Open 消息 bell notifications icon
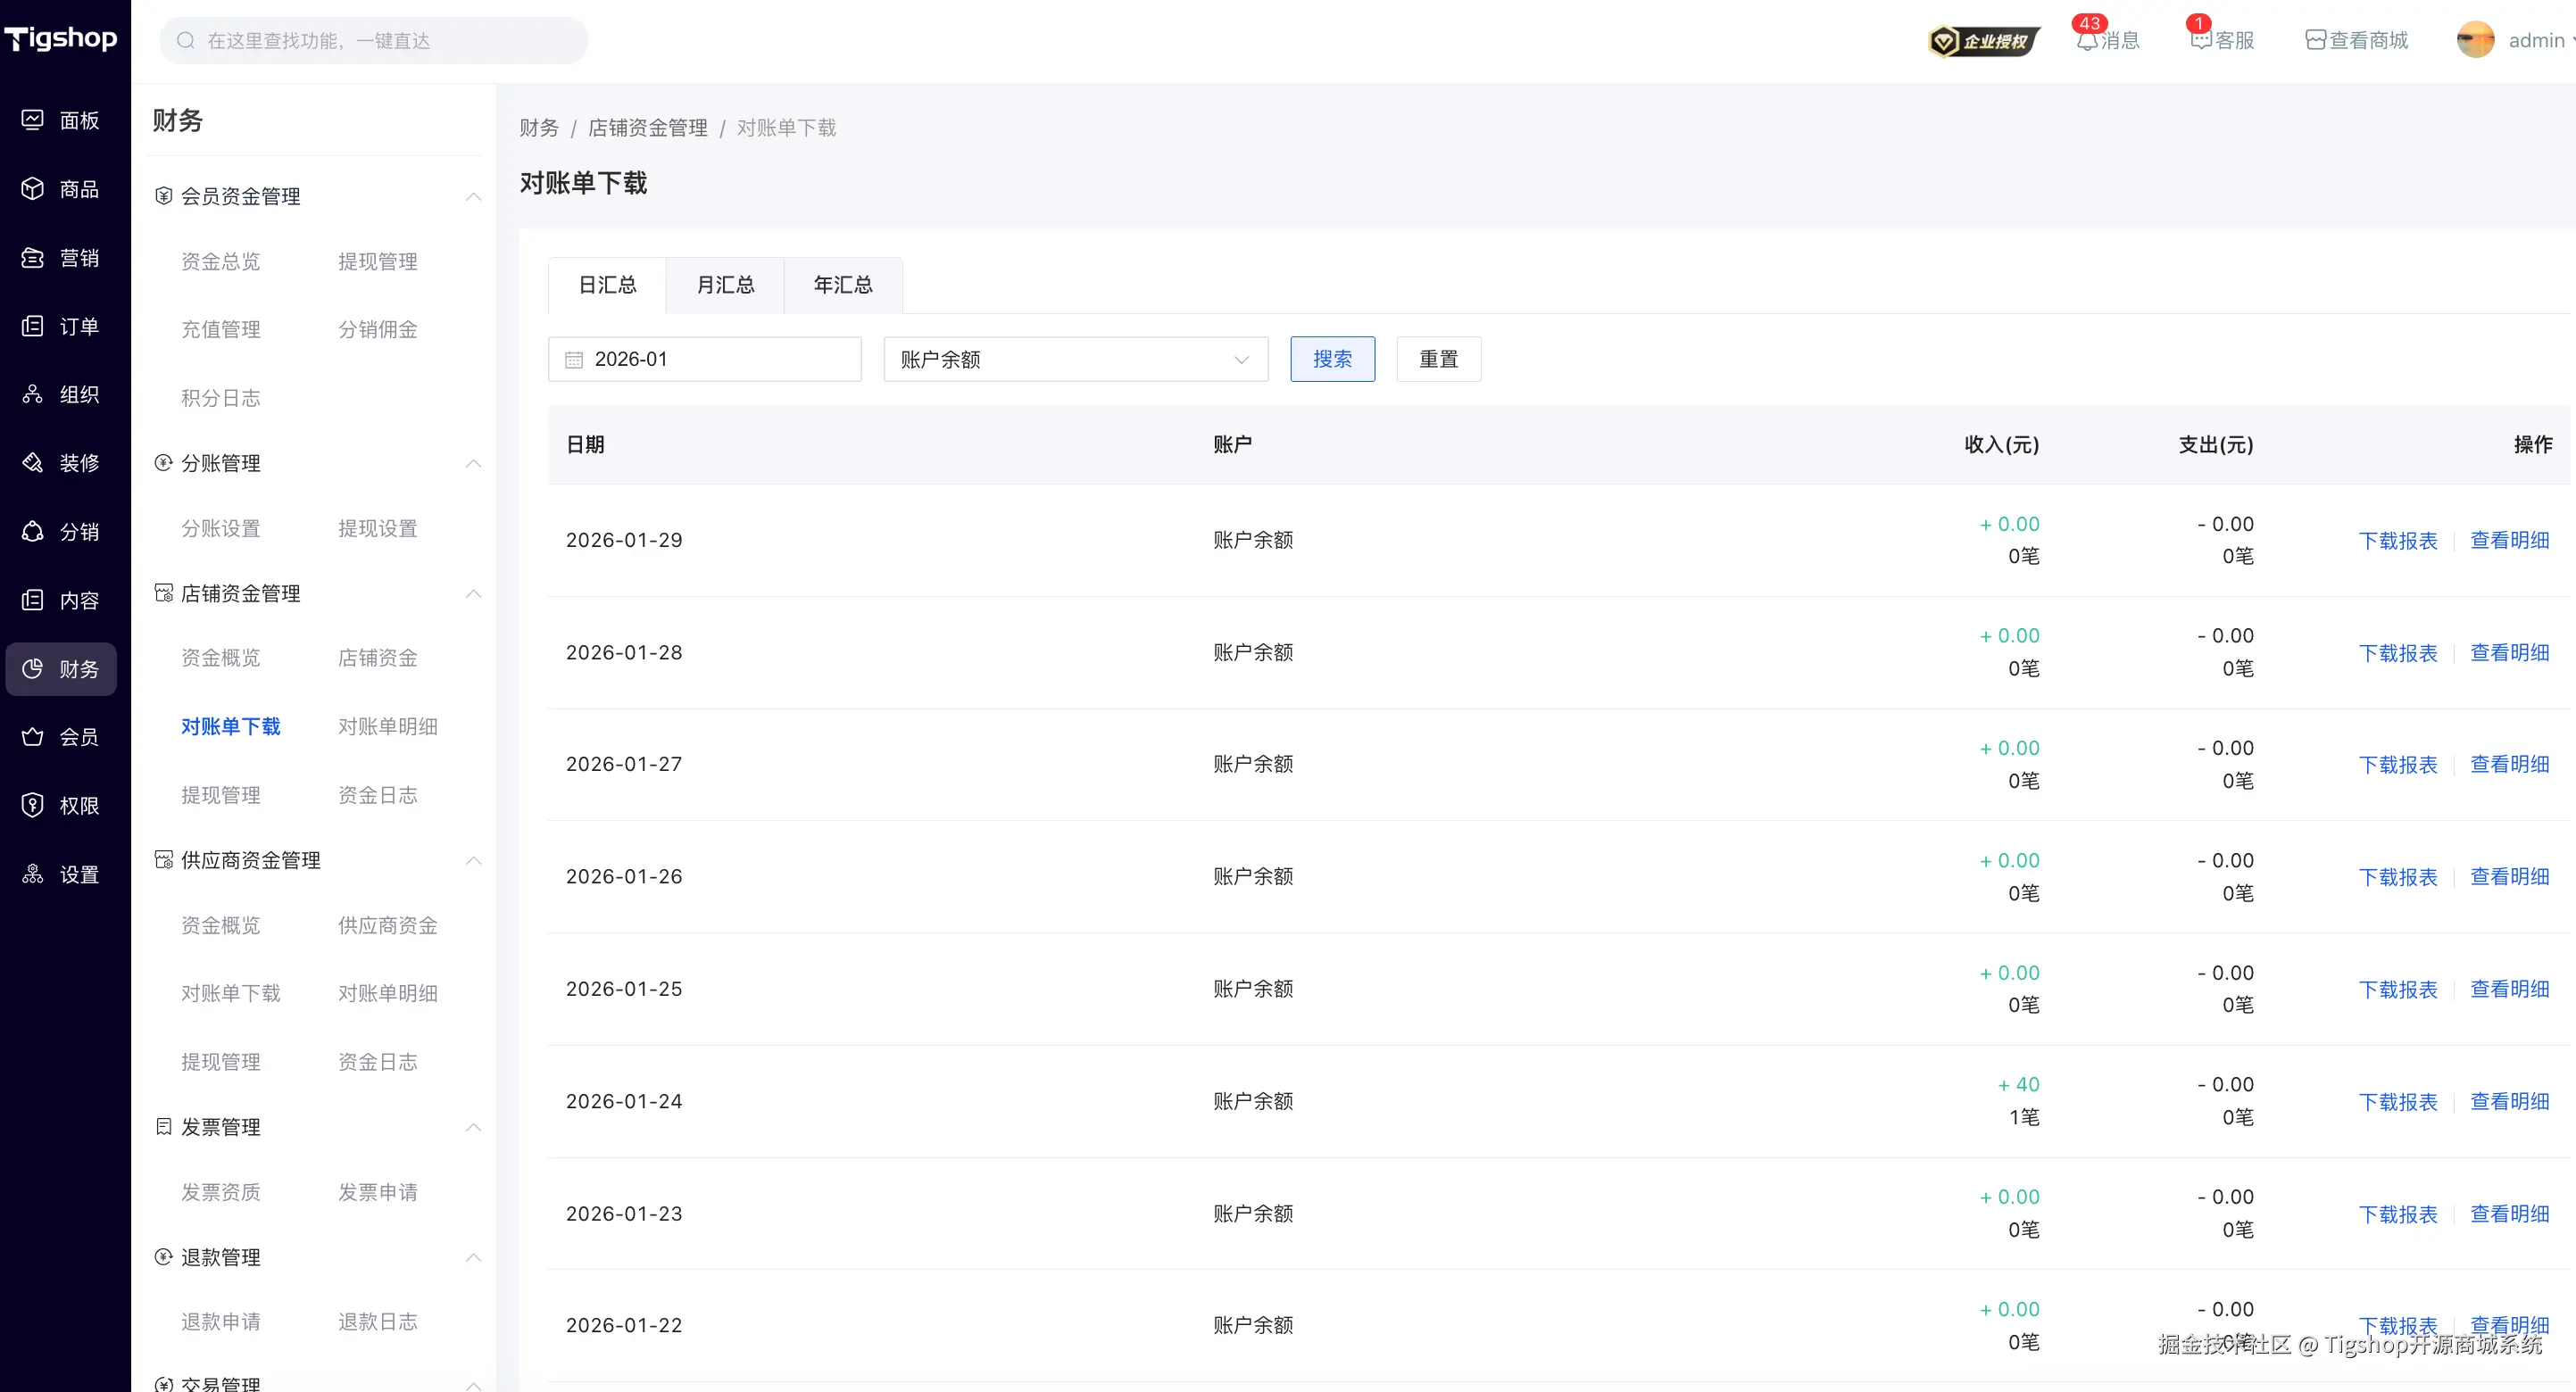 (x=2086, y=41)
